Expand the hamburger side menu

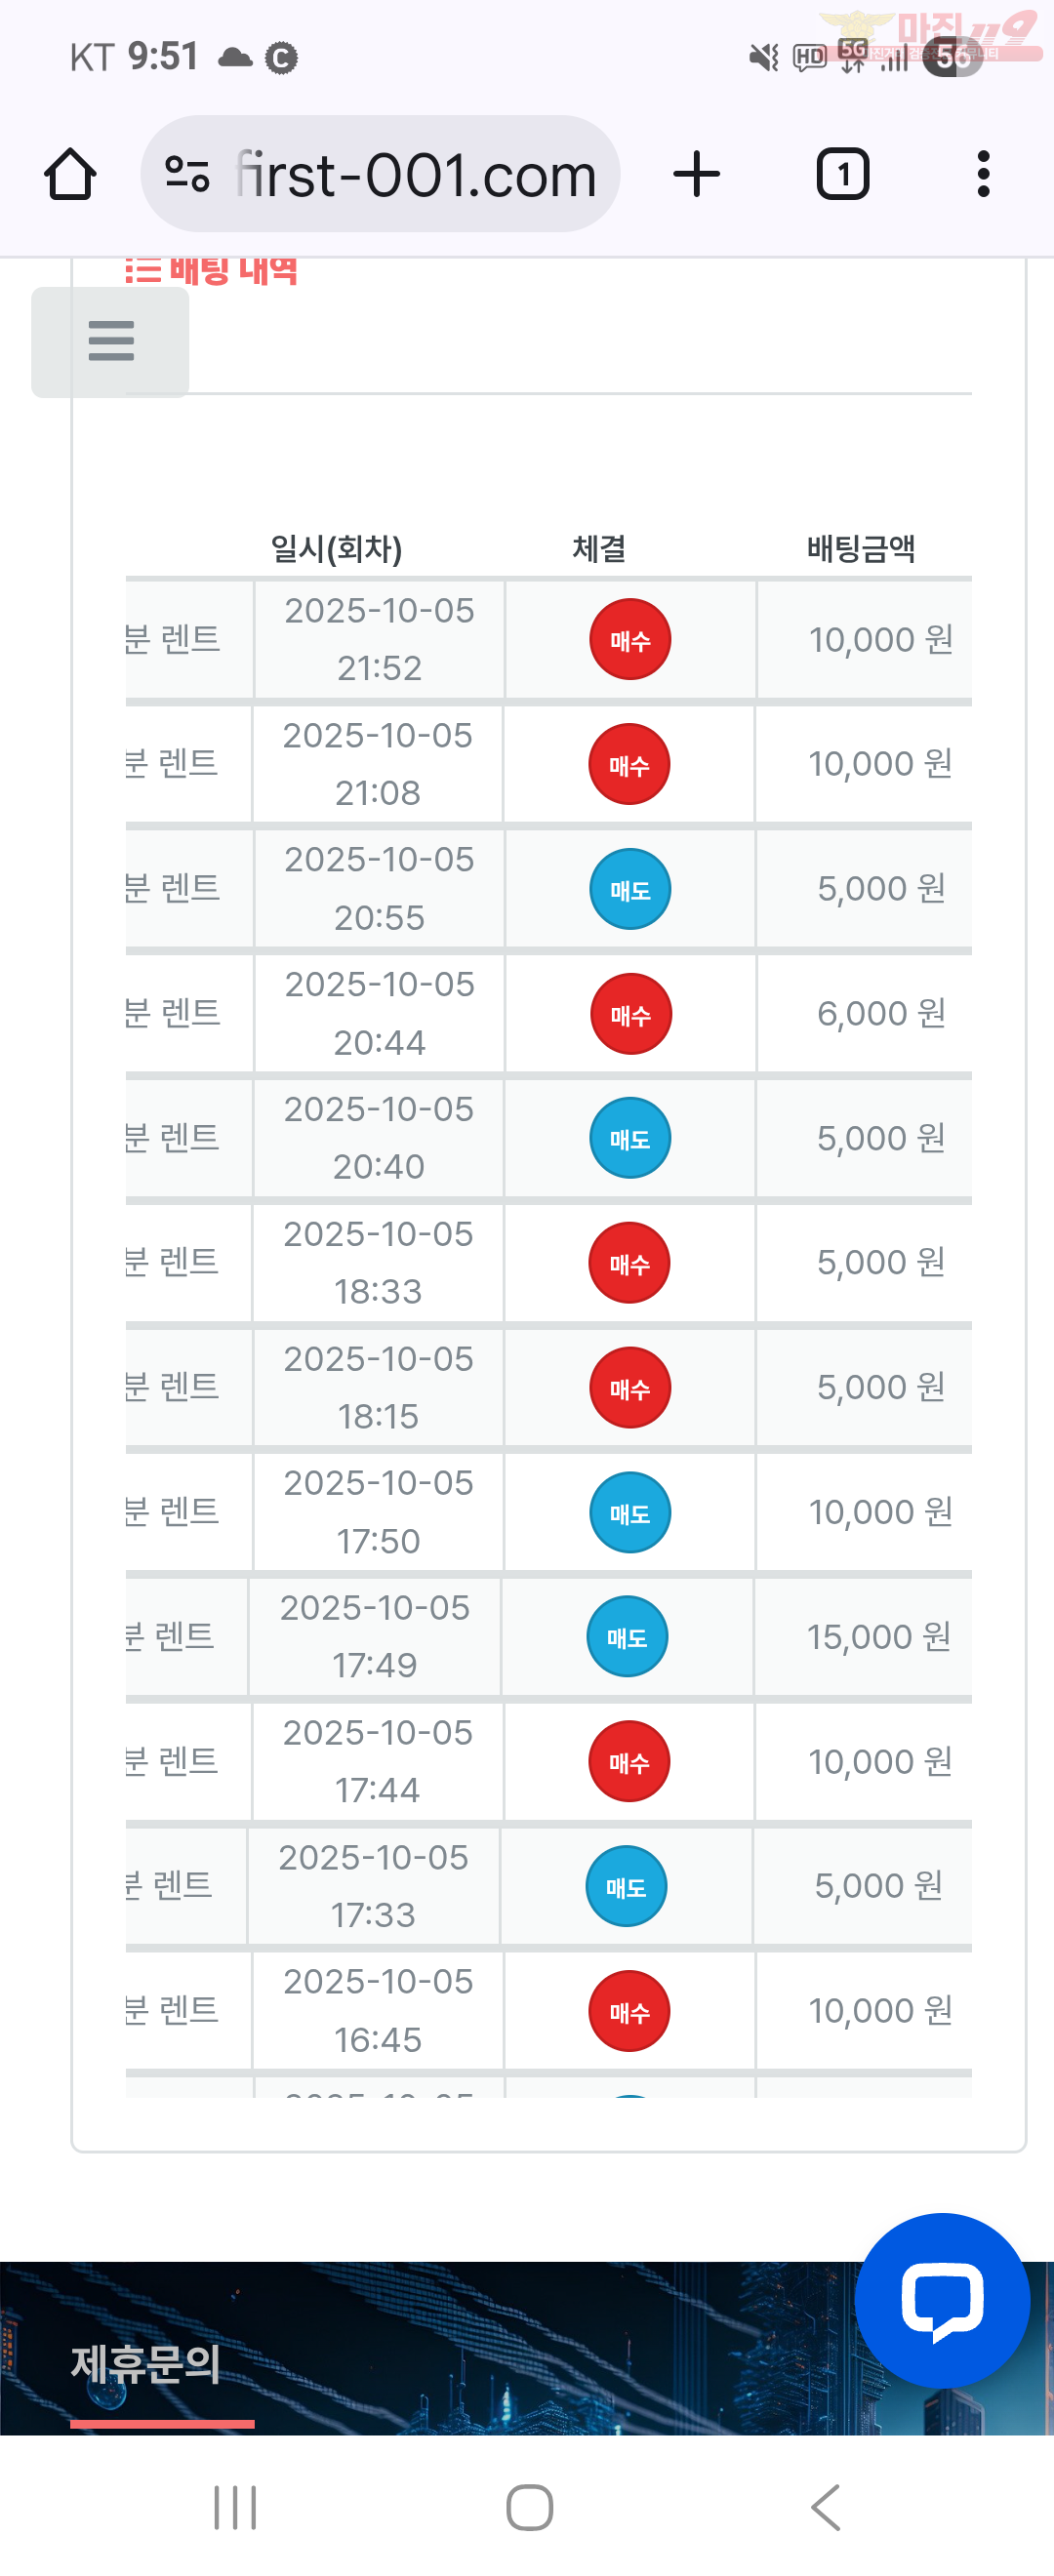[111, 341]
